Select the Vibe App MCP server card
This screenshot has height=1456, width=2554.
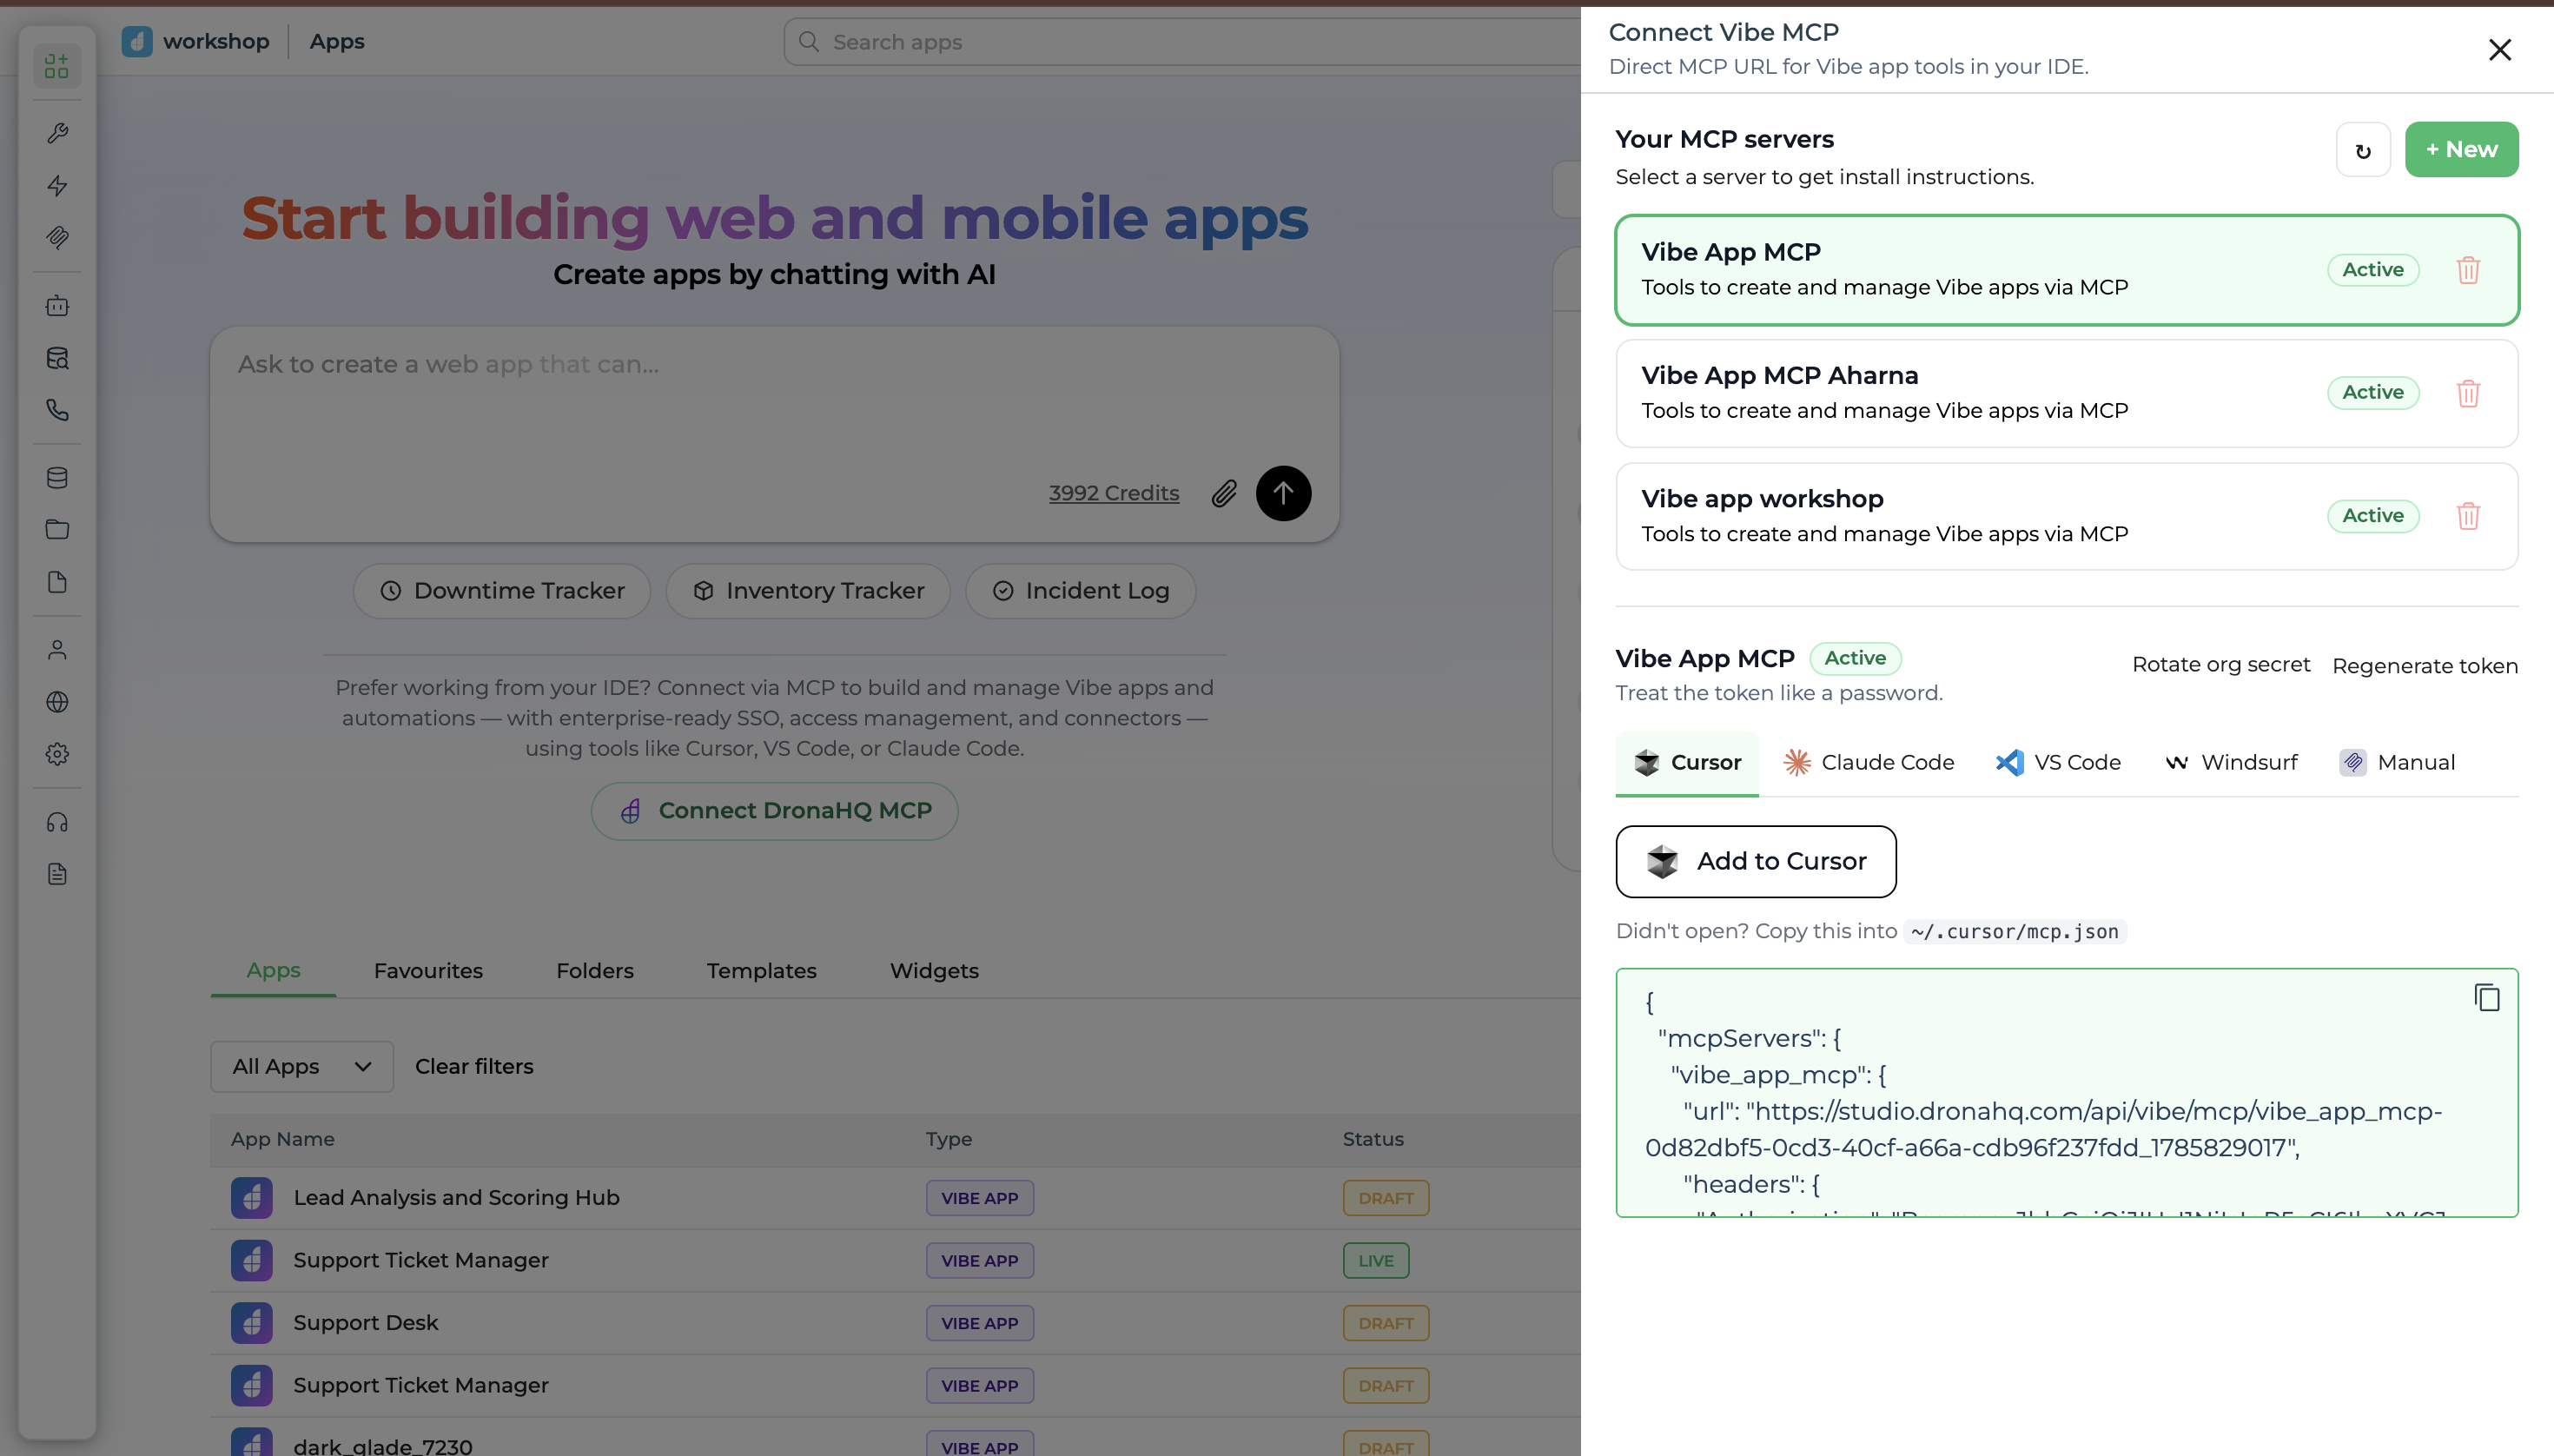point(2066,270)
